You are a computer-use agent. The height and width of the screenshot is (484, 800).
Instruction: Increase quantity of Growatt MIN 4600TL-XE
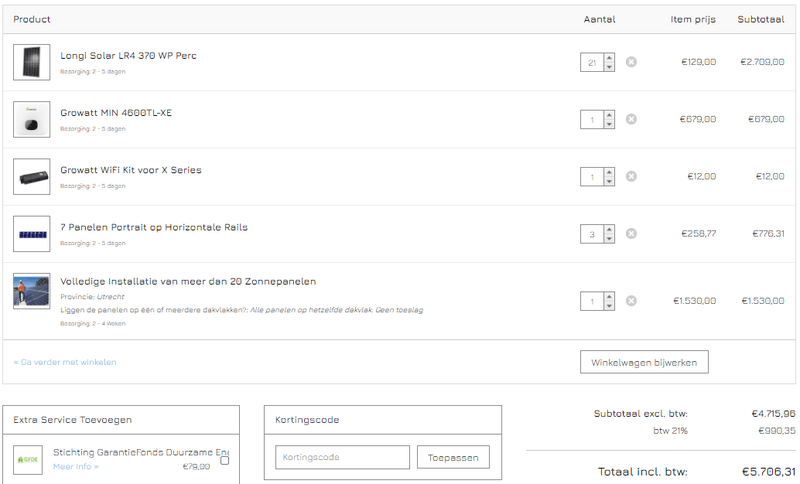click(609, 115)
